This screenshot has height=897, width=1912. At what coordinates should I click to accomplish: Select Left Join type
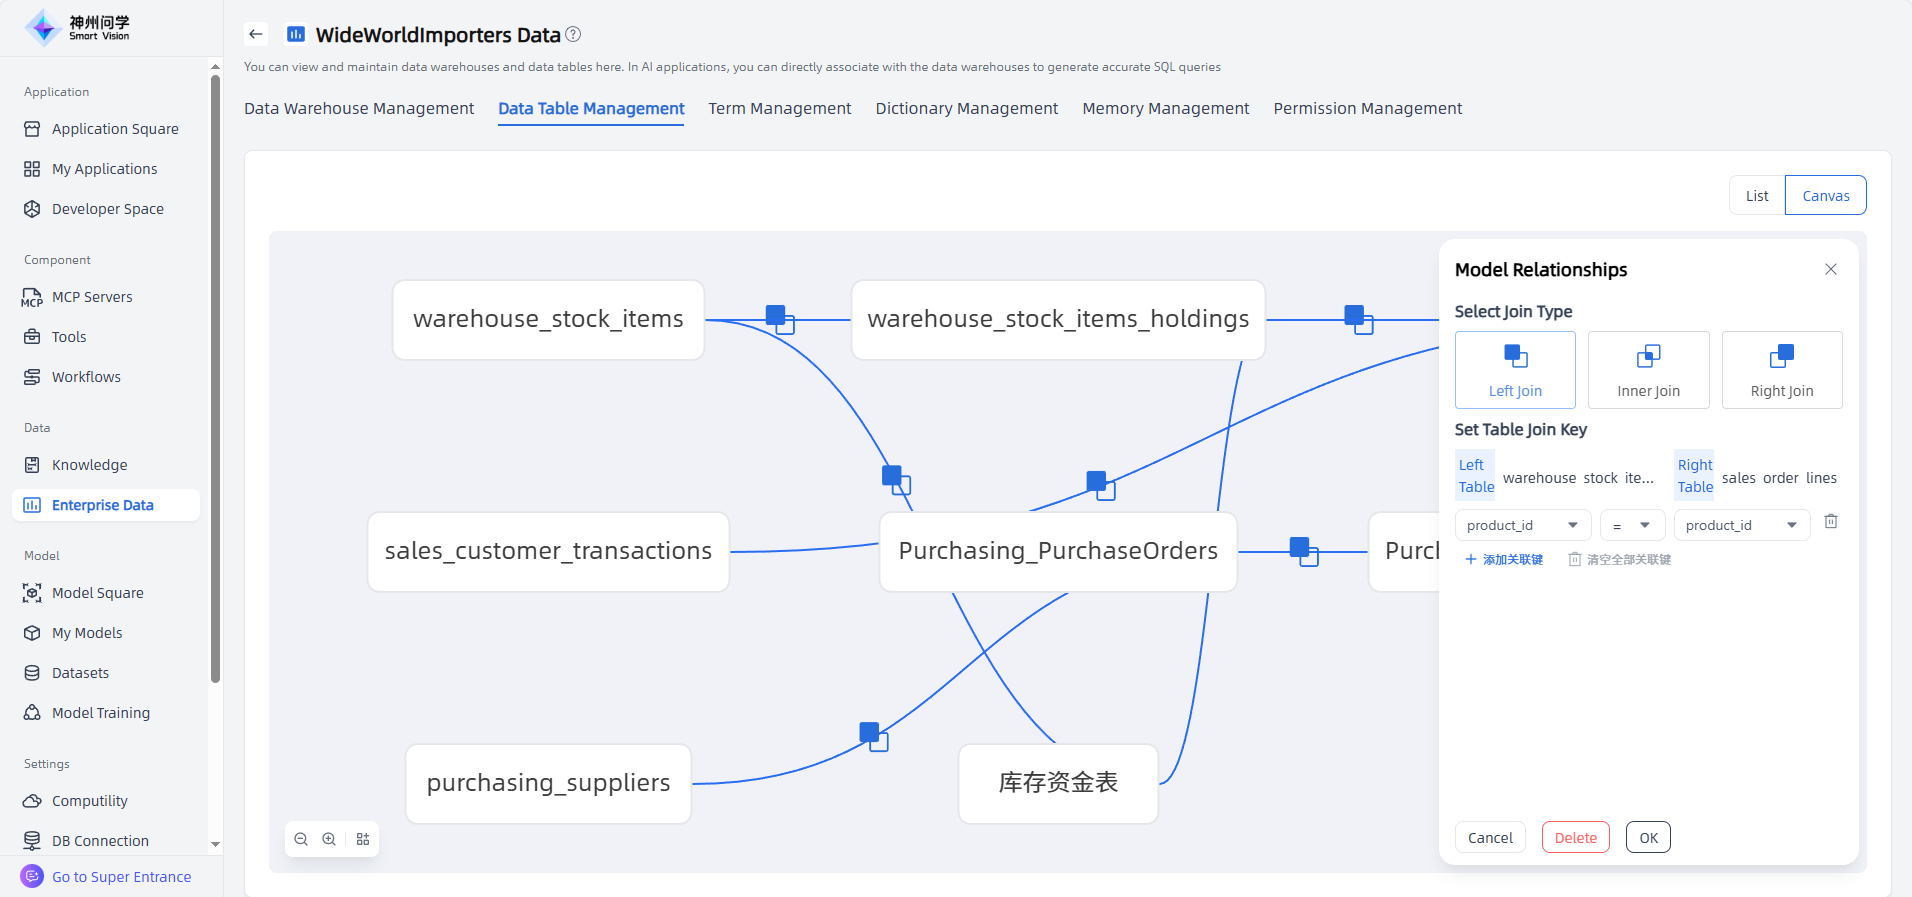pyautogui.click(x=1514, y=370)
